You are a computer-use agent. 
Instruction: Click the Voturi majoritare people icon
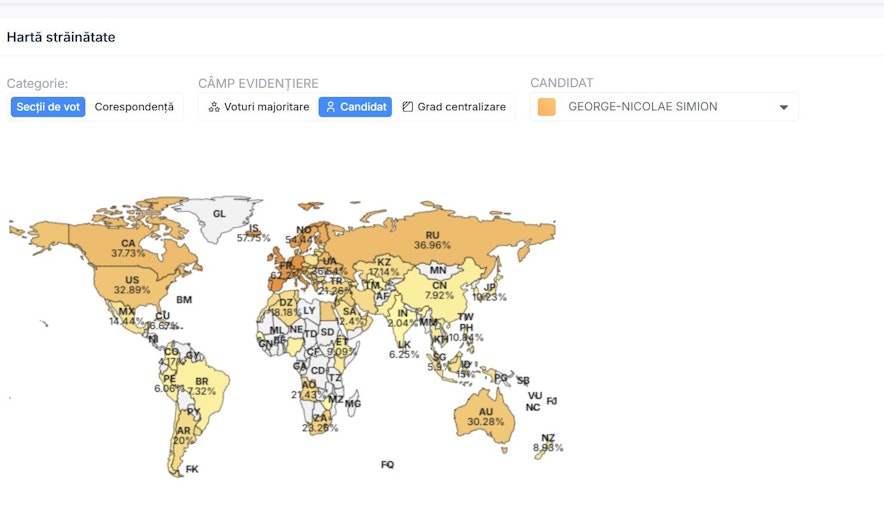coord(214,107)
